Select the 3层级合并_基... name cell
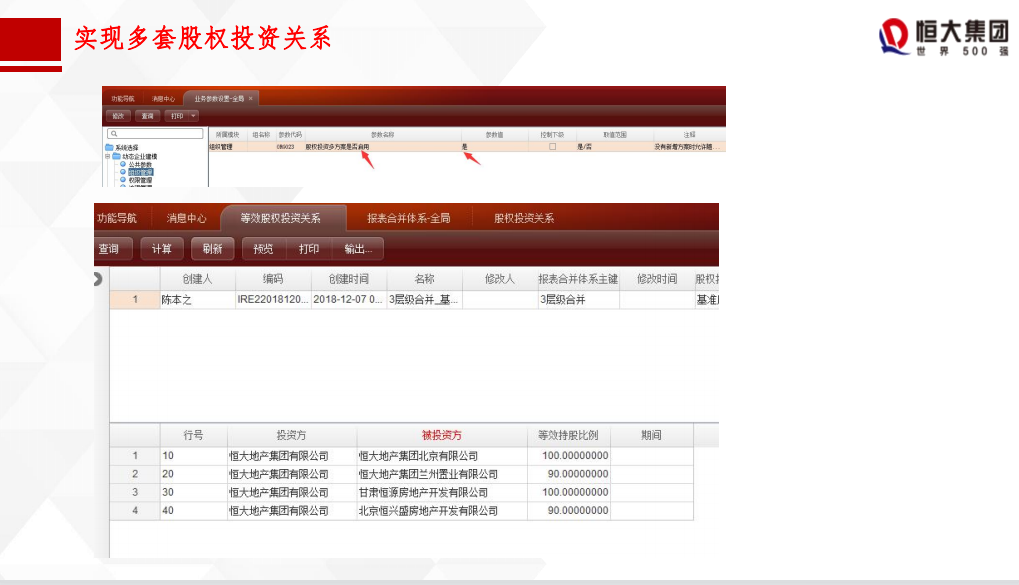The image size is (1019, 585). (424, 300)
